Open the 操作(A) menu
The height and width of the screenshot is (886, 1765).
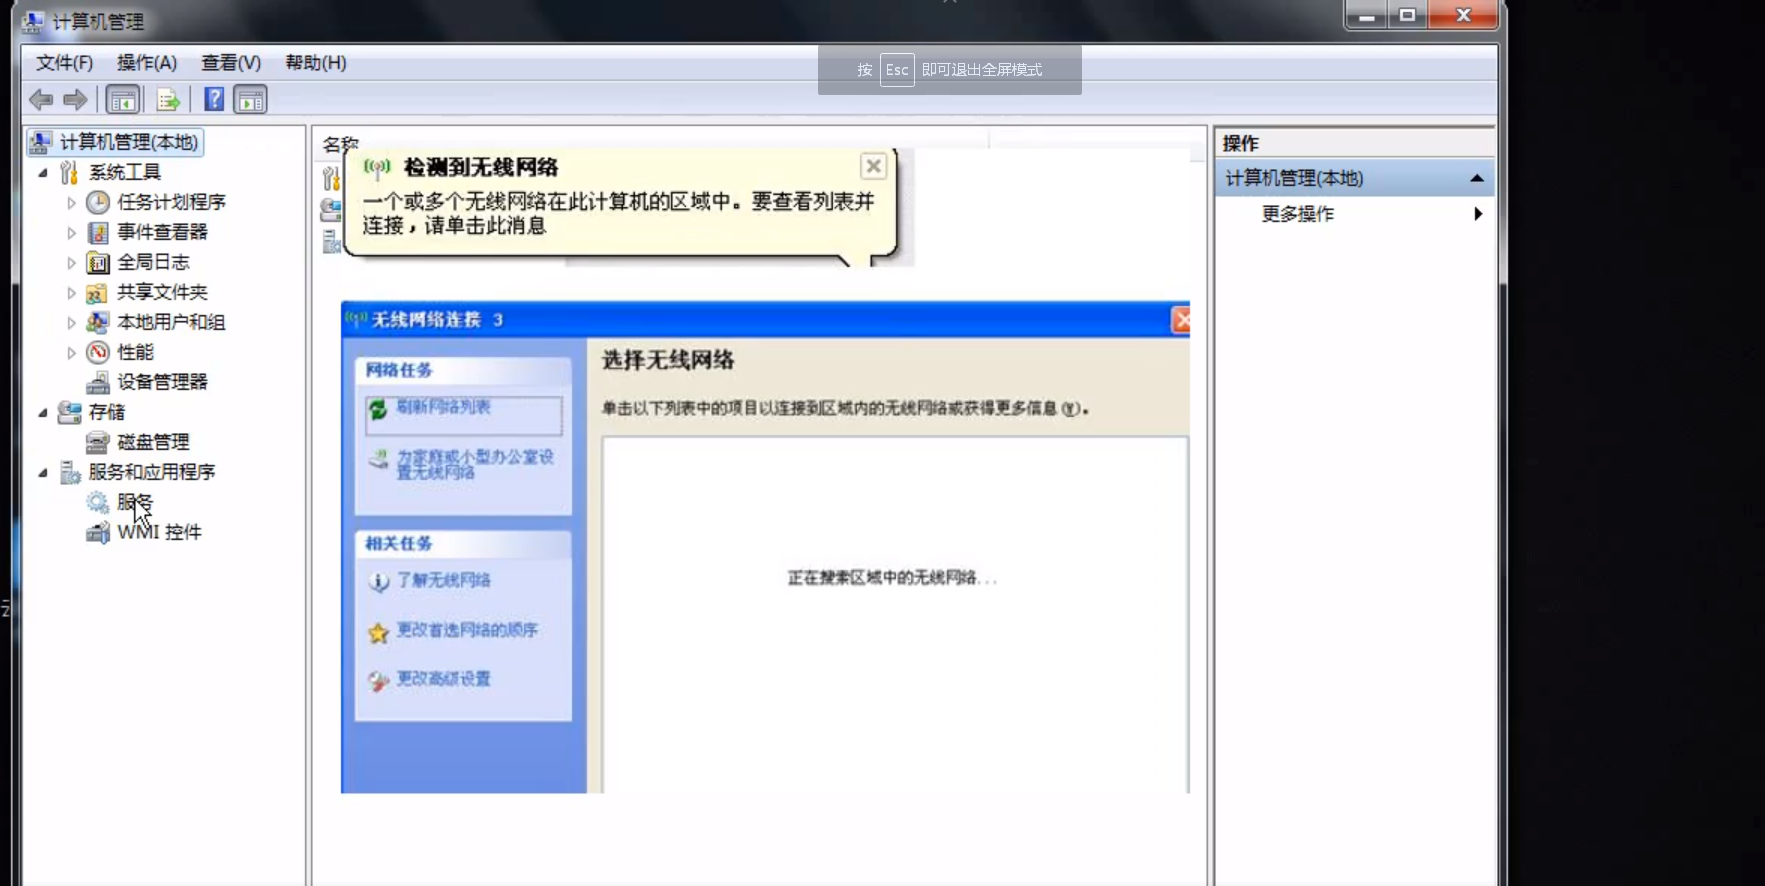(147, 63)
